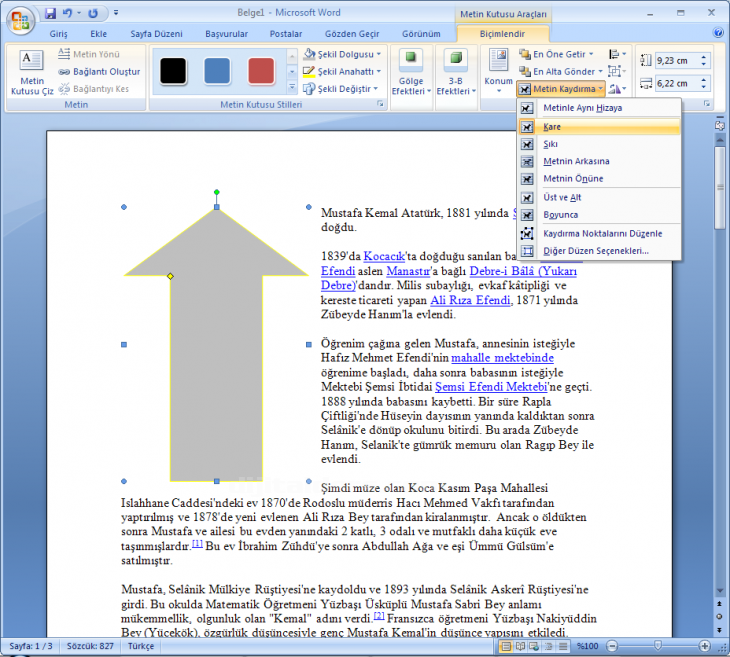Open the align objects icon menu

click(x=617, y=54)
